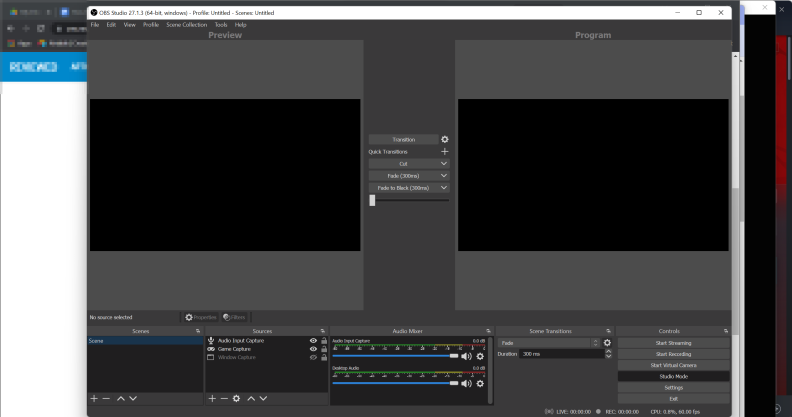Image resolution: width=792 pixels, height=417 pixels.
Task: Mute the Audio Input Capture speaker icon
Action: click(466, 356)
